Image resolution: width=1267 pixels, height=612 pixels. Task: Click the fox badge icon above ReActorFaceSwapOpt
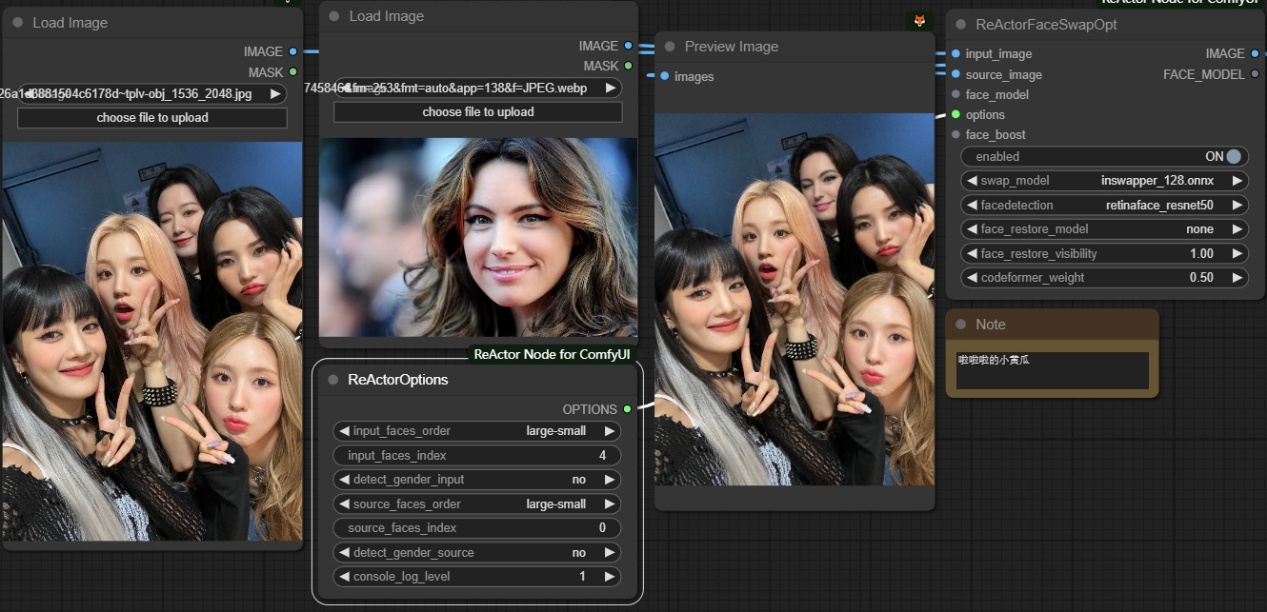pyautogui.click(x=918, y=20)
